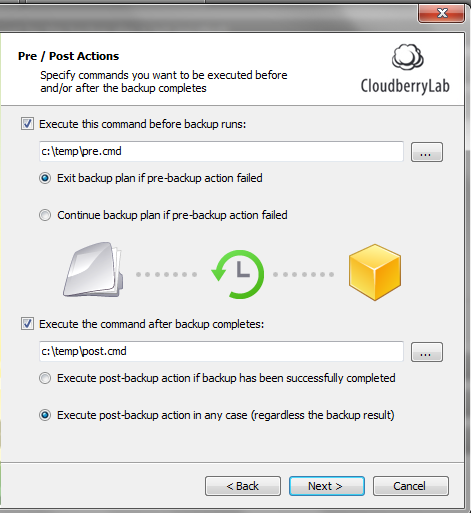This screenshot has width=471, height=513.
Task: Click the post.cmd command path field
Action: click(x=221, y=351)
